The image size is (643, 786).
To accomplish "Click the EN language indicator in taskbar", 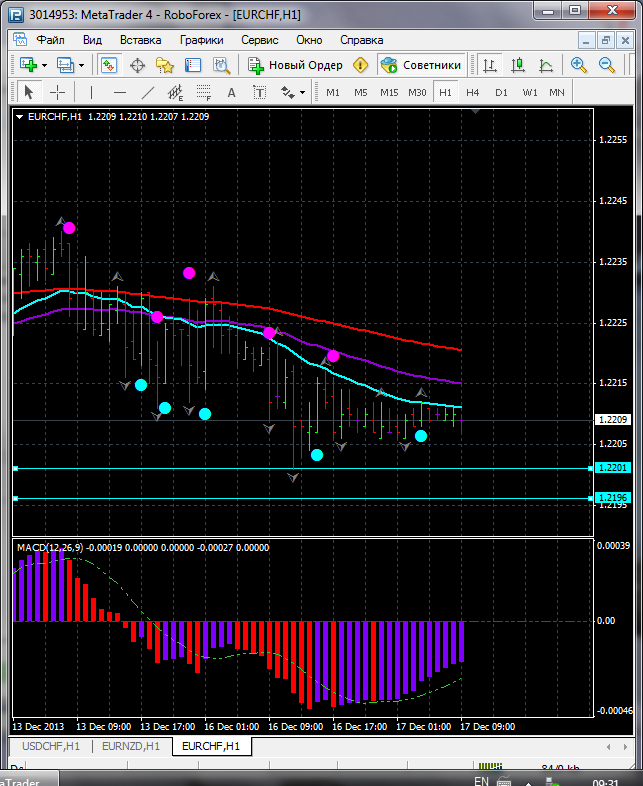I will (x=481, y=780).
